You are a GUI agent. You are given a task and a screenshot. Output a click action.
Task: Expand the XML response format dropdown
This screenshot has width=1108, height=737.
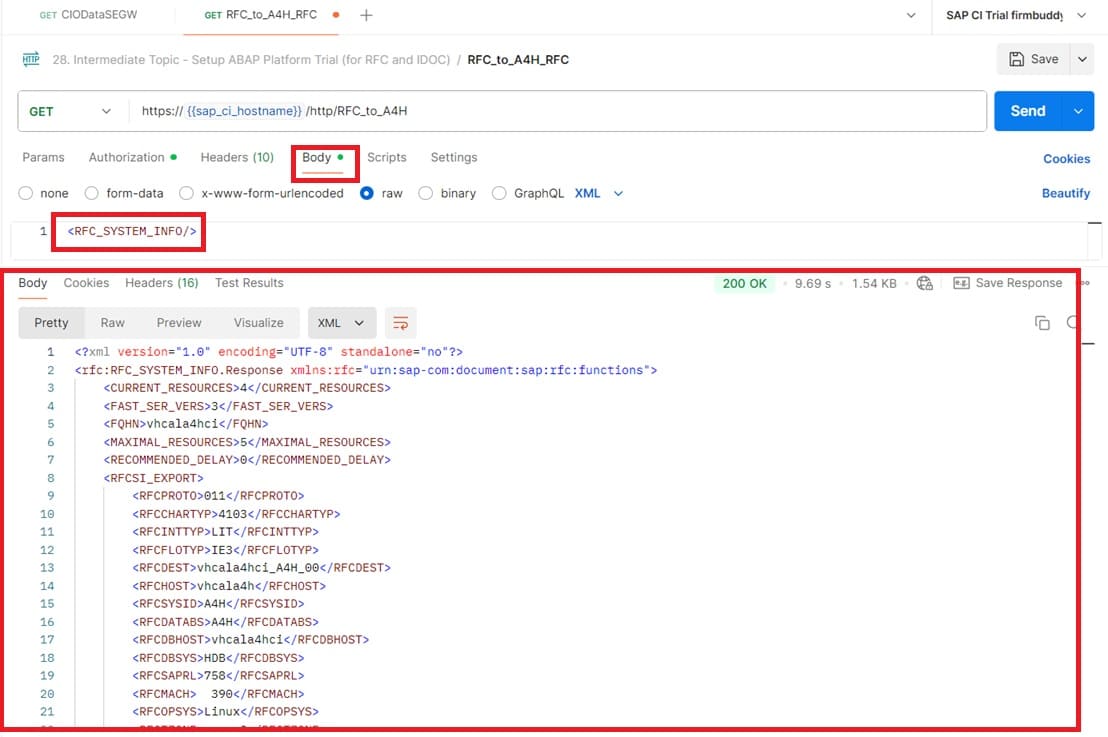pos(342,323)
